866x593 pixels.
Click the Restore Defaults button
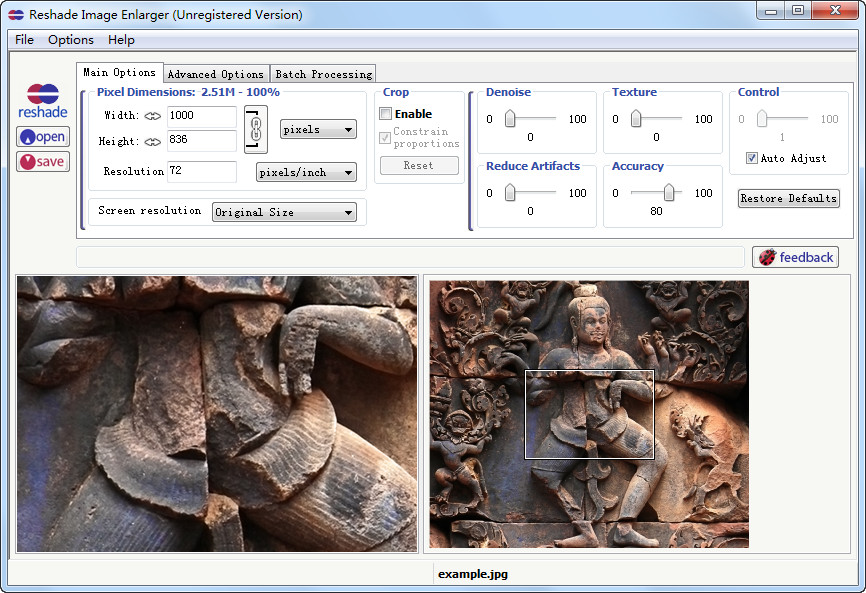pyautogui.click(x=788, y=198)
